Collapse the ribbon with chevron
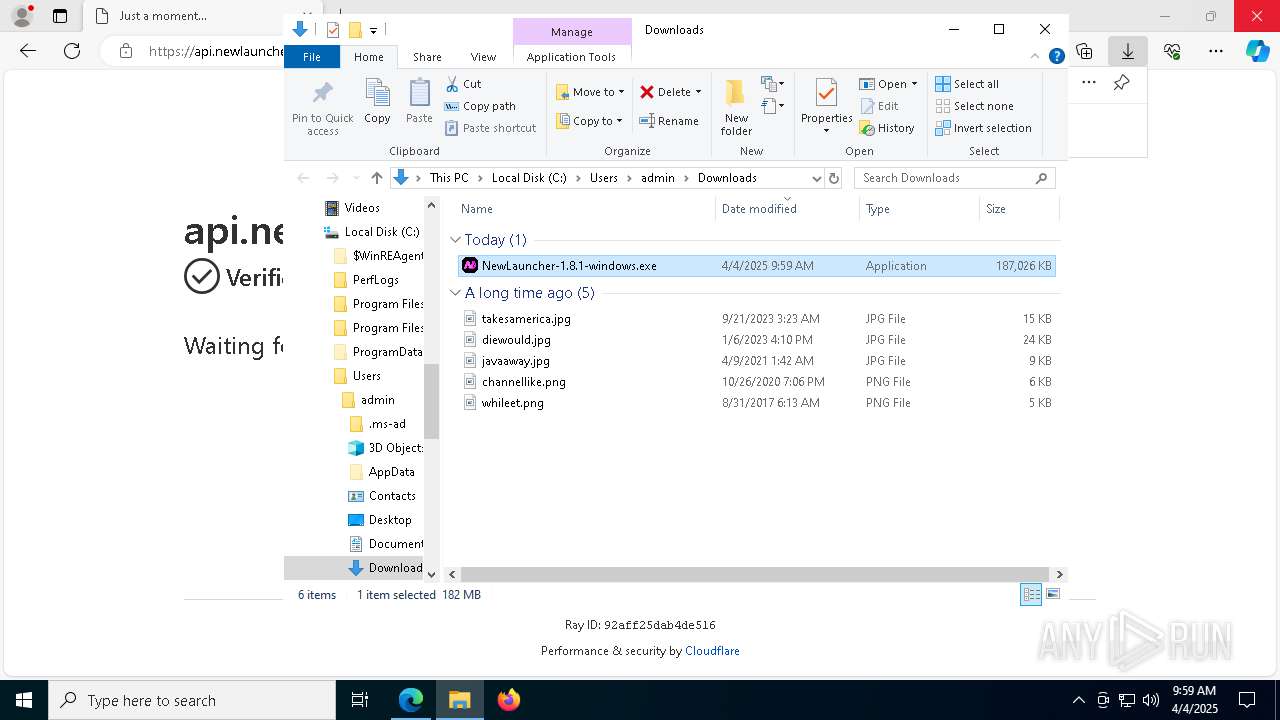This screenshot has height=720, width=1280. tap(1035, 57)
